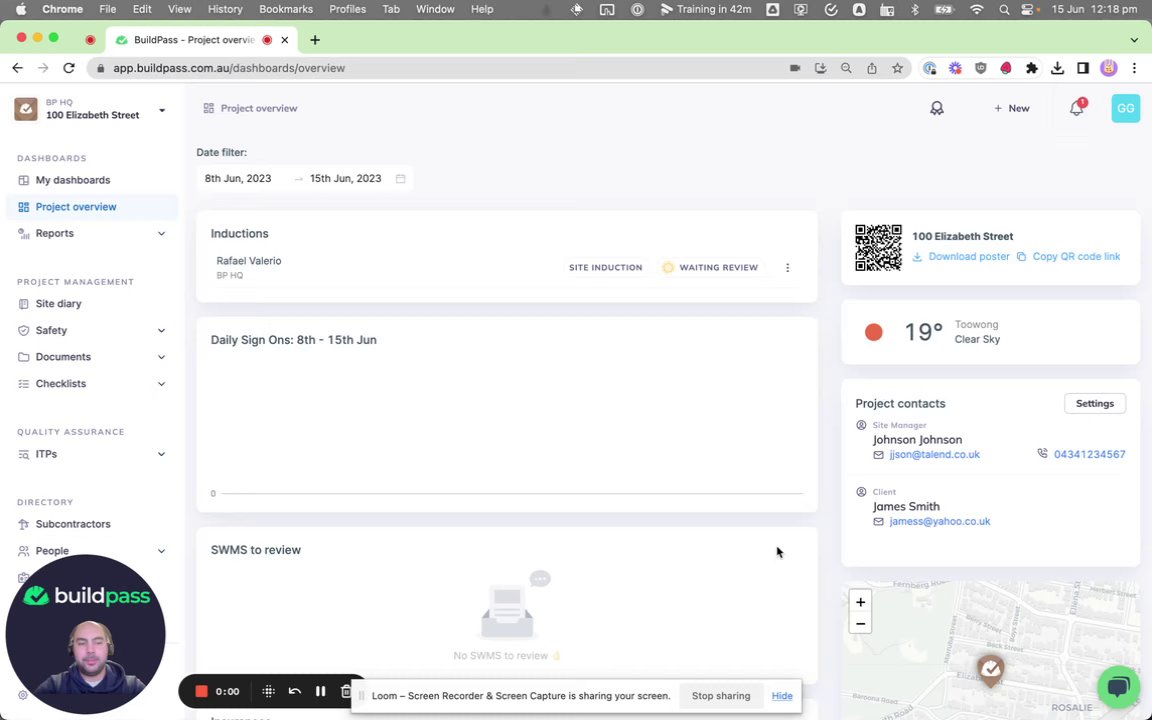Open Chrome extensions puzzle icon

pos(1032,68)
